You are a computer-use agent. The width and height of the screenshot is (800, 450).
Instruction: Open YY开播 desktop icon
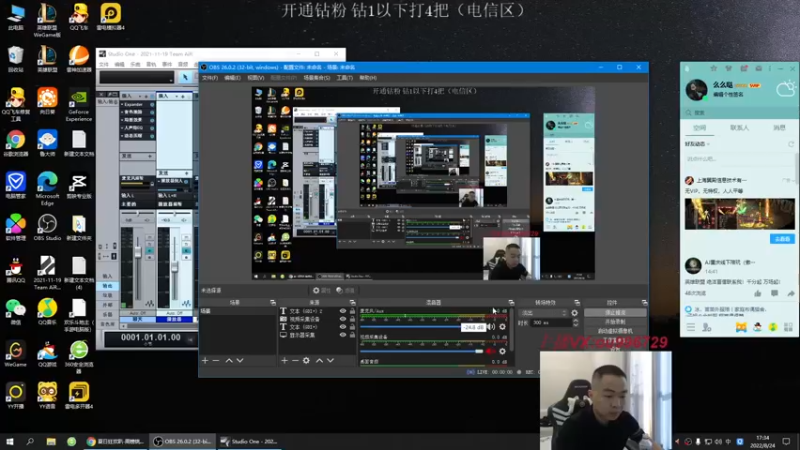click(x=15, y=396)
